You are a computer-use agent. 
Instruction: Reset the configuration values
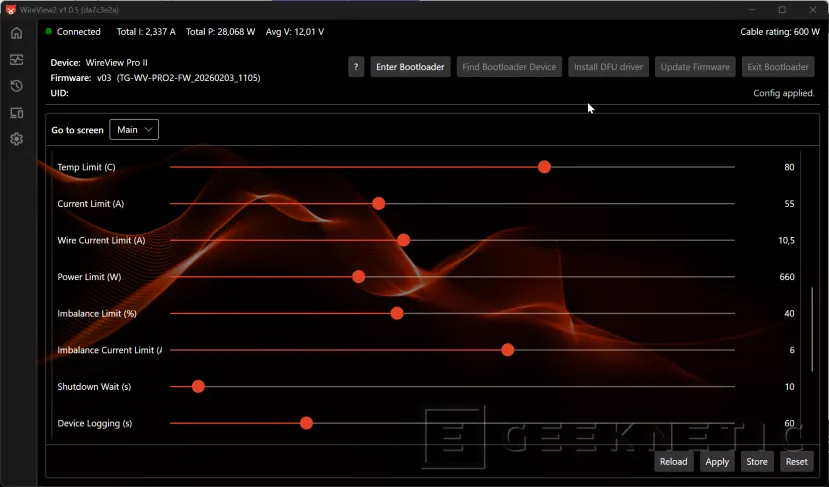tap(796, 462)
